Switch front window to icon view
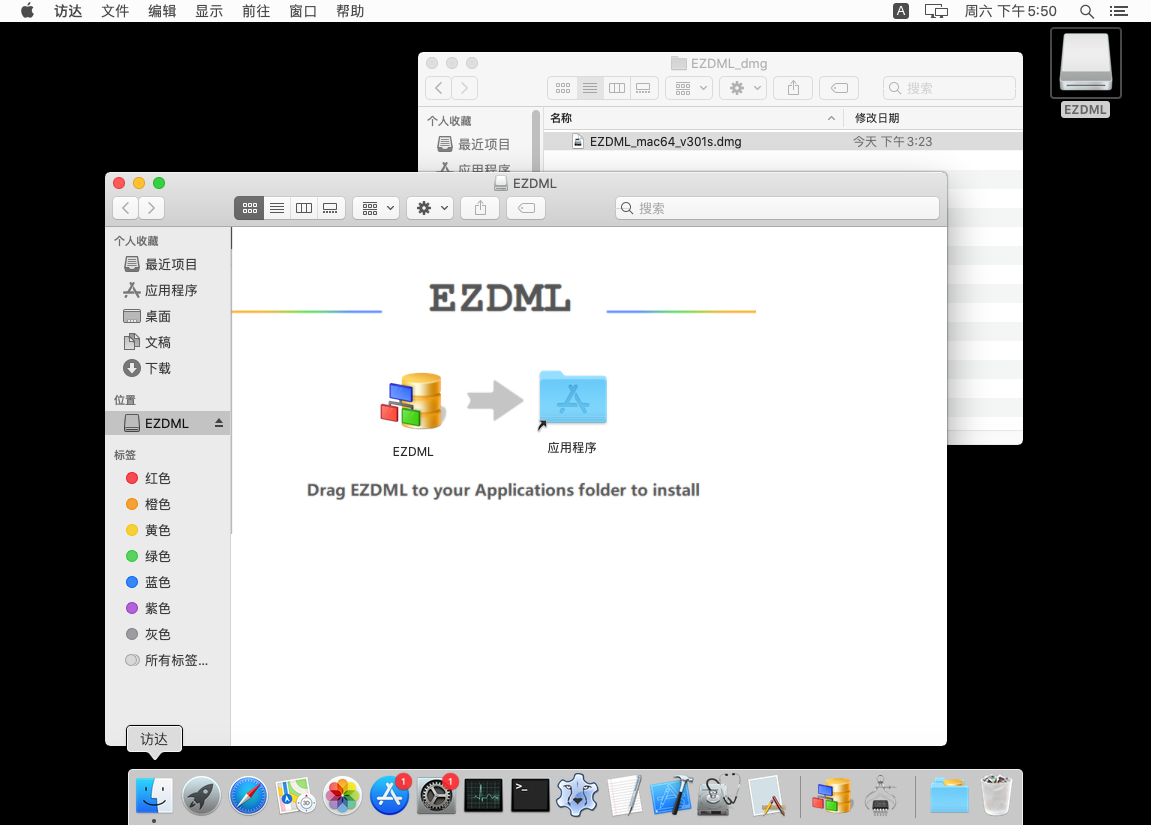1151x825 pixels. click(x=250, y=208)
